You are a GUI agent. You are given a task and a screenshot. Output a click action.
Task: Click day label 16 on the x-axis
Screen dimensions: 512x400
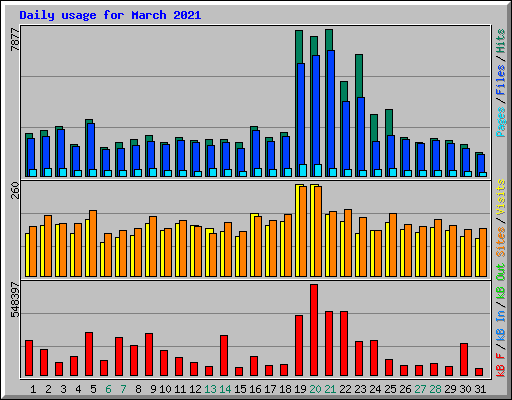(255, 389)
